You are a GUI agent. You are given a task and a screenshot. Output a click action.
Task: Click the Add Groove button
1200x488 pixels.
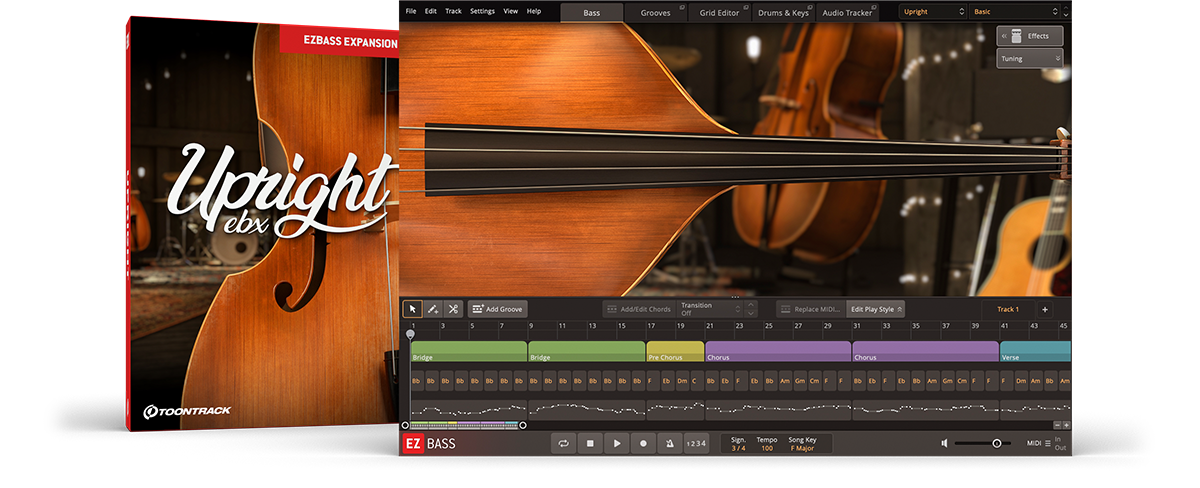pos(497,310)
